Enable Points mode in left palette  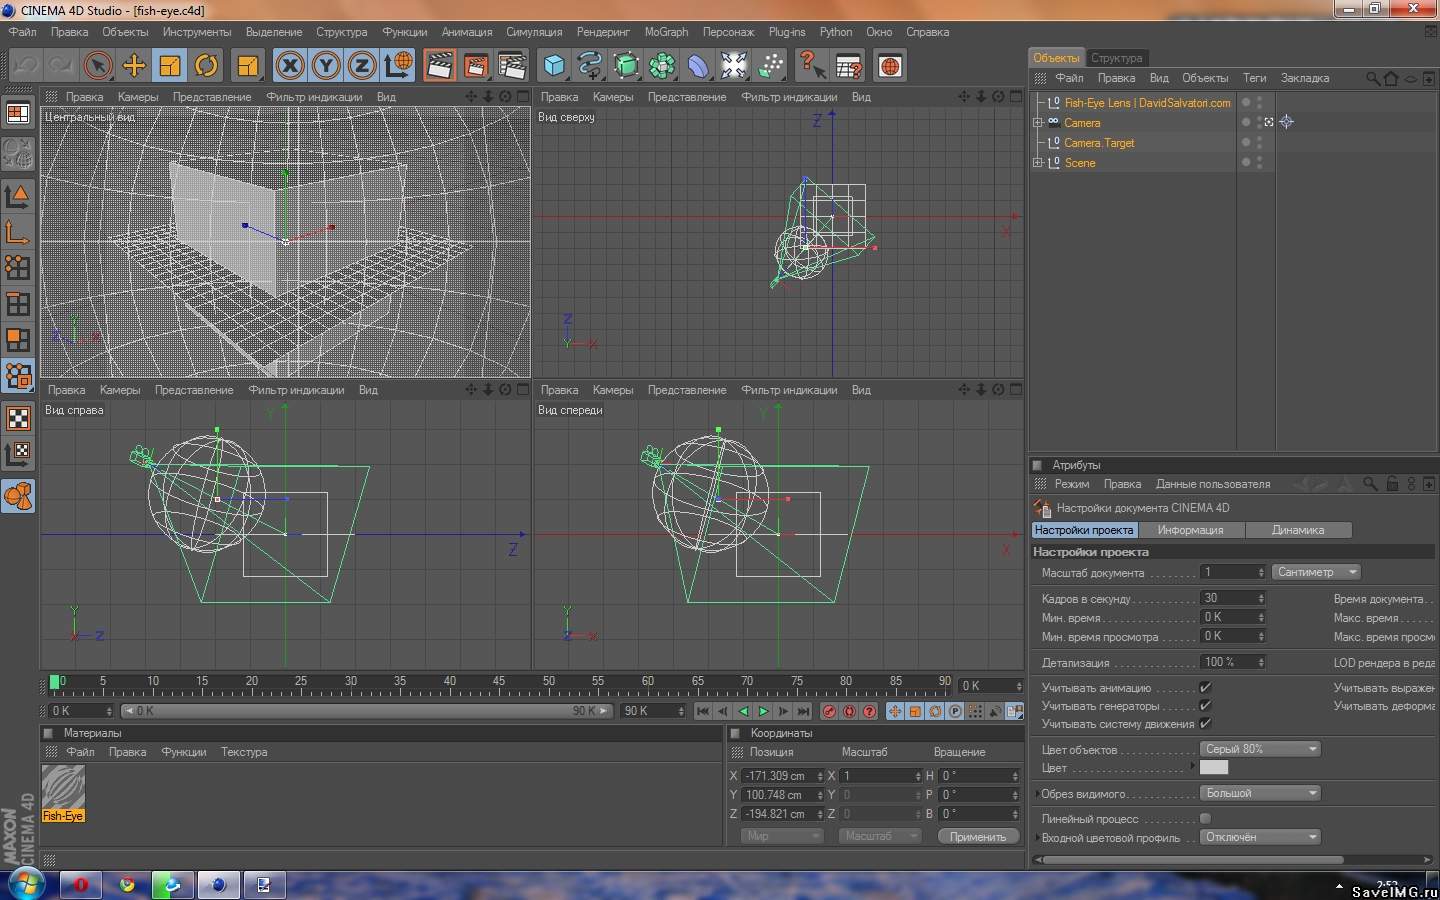18,266
